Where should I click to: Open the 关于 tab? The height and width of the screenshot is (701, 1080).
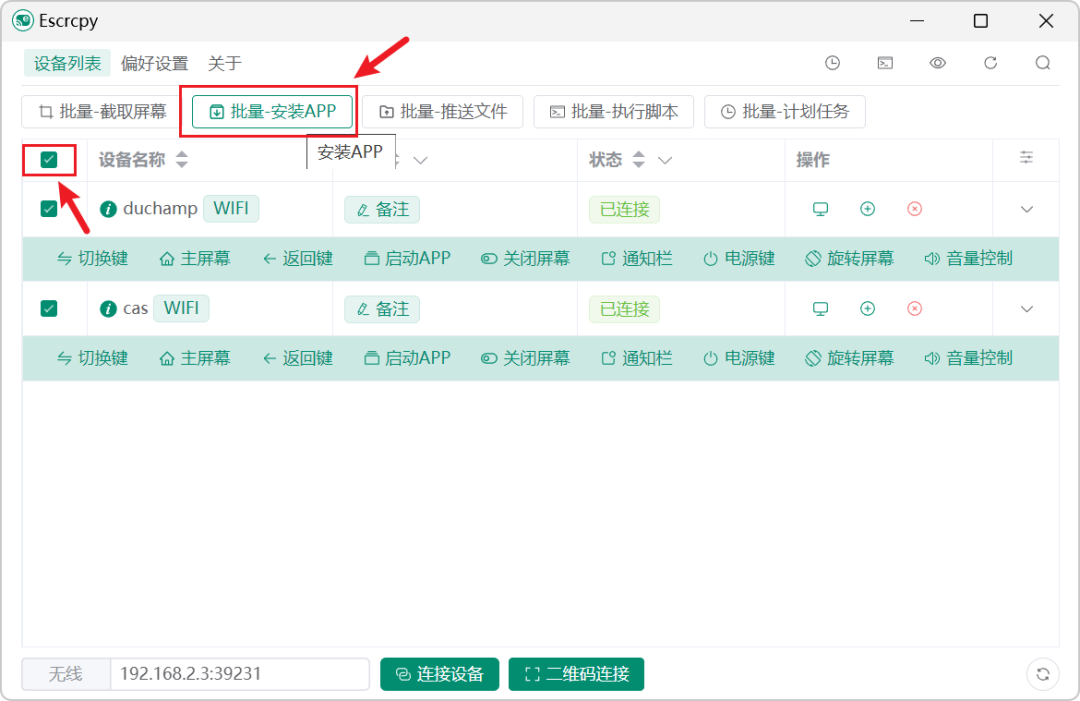click(225, 63)
